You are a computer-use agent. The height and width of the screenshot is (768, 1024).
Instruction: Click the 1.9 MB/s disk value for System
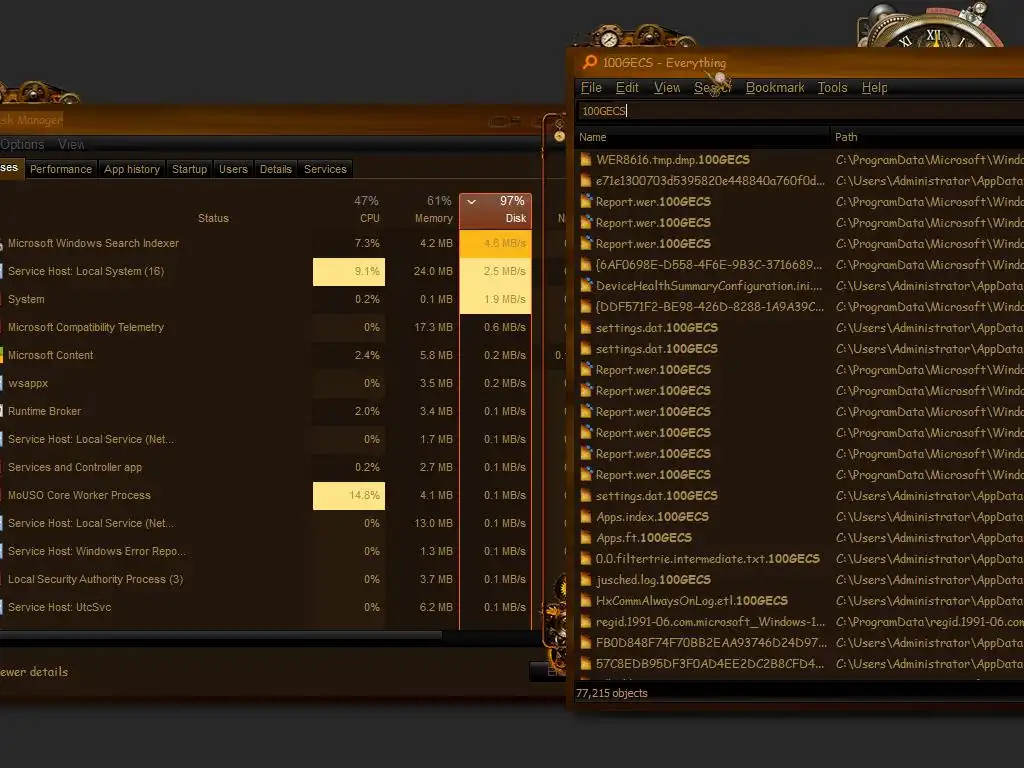pyautogui.click(x=496, y=300)
